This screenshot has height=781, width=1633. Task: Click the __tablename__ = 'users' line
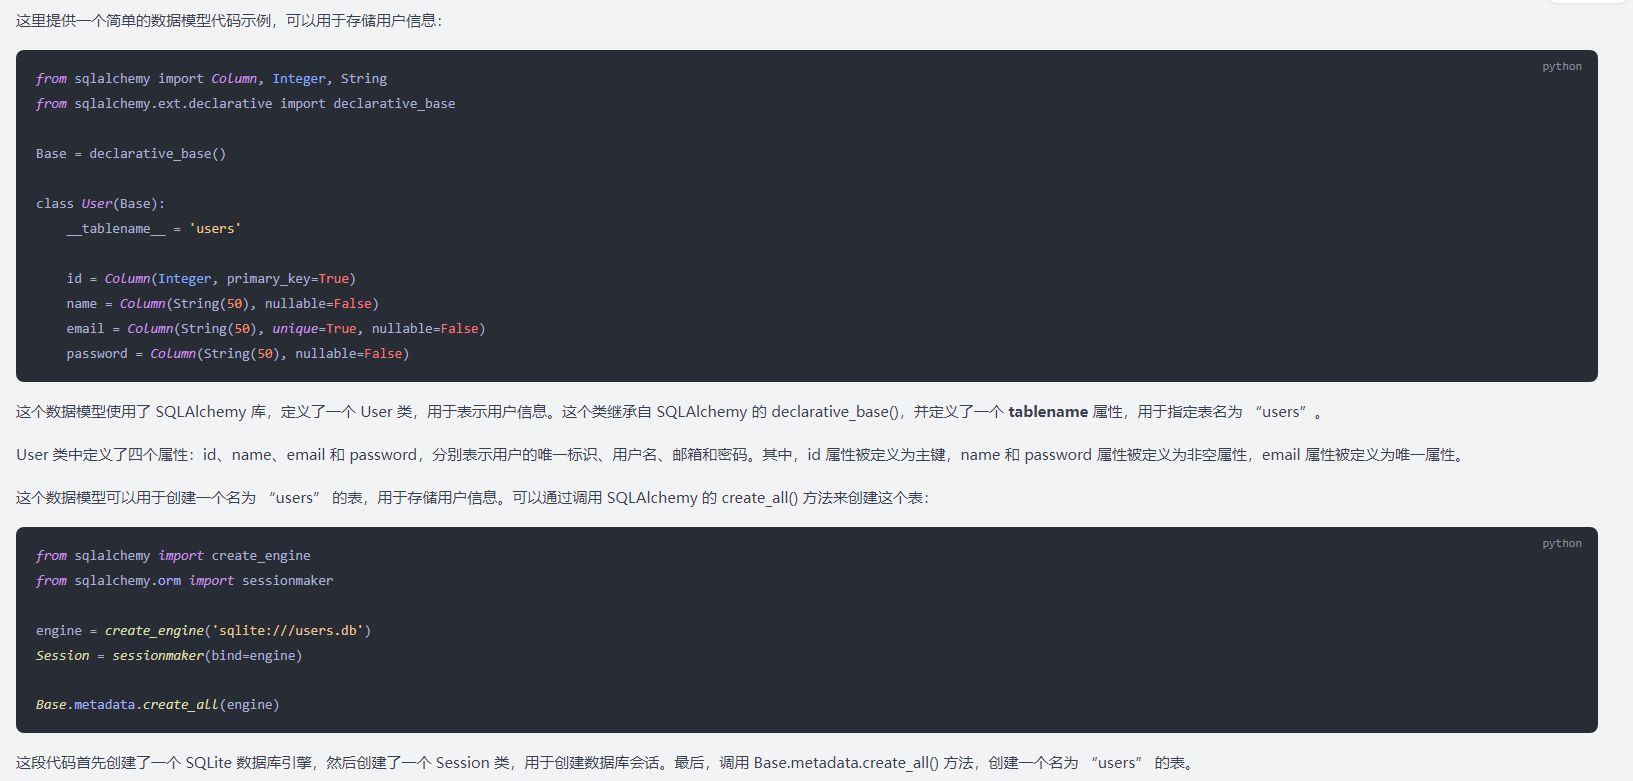pos(154,229)
